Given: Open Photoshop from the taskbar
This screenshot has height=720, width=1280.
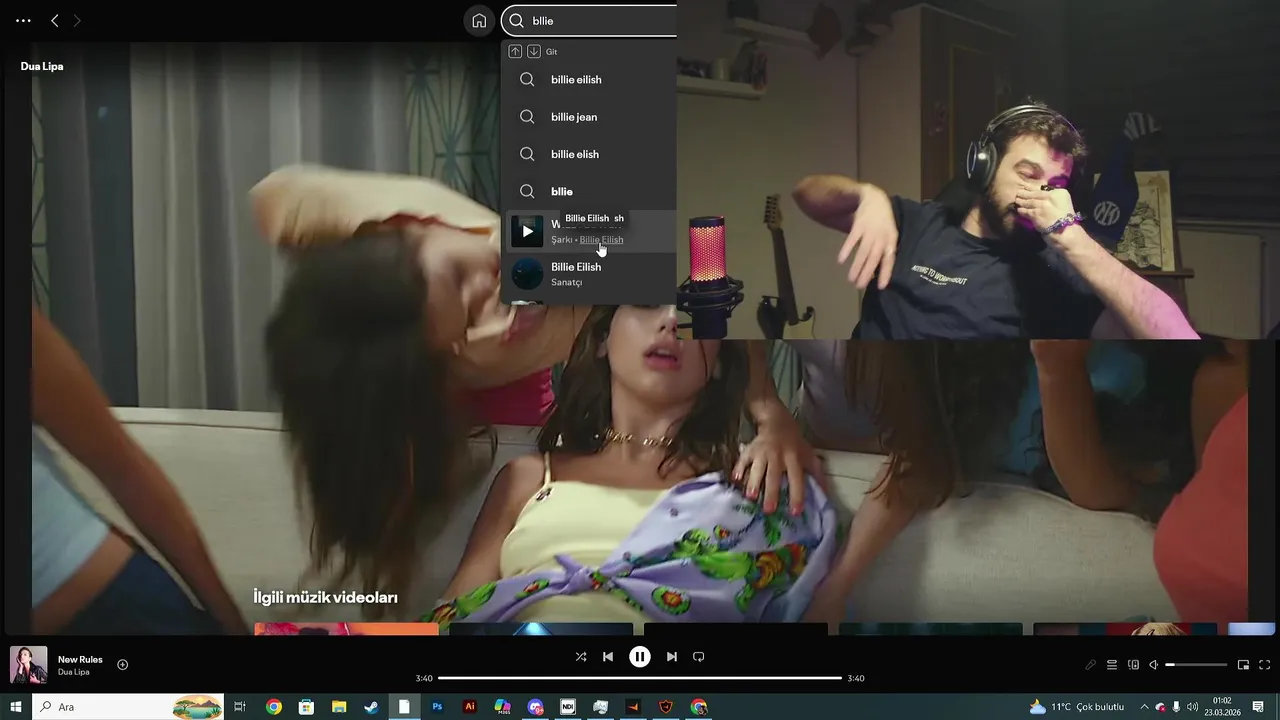Looking at the screenshot, I should coord(437,707).
